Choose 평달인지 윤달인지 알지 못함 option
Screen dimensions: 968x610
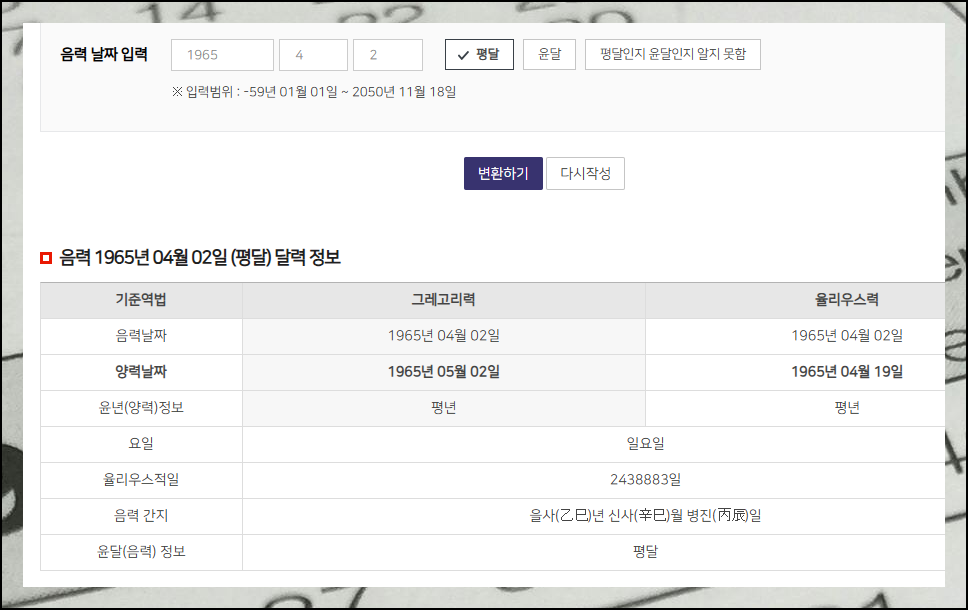[x=673, y=54]
